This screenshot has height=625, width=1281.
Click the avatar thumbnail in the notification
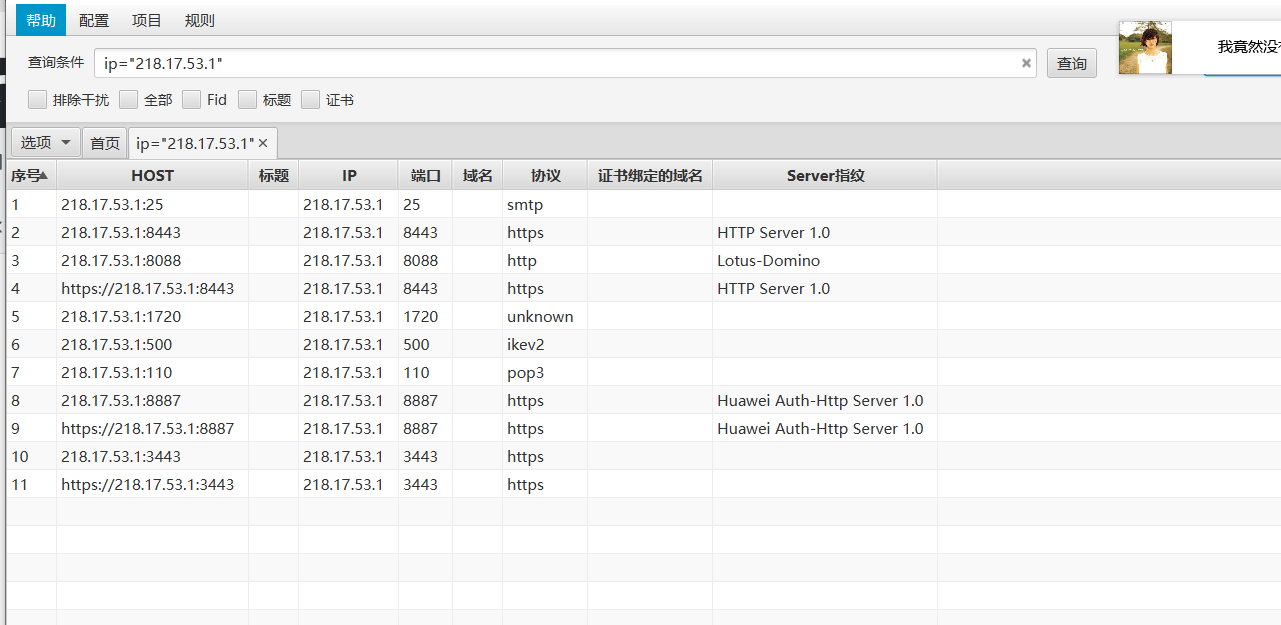1145,47
